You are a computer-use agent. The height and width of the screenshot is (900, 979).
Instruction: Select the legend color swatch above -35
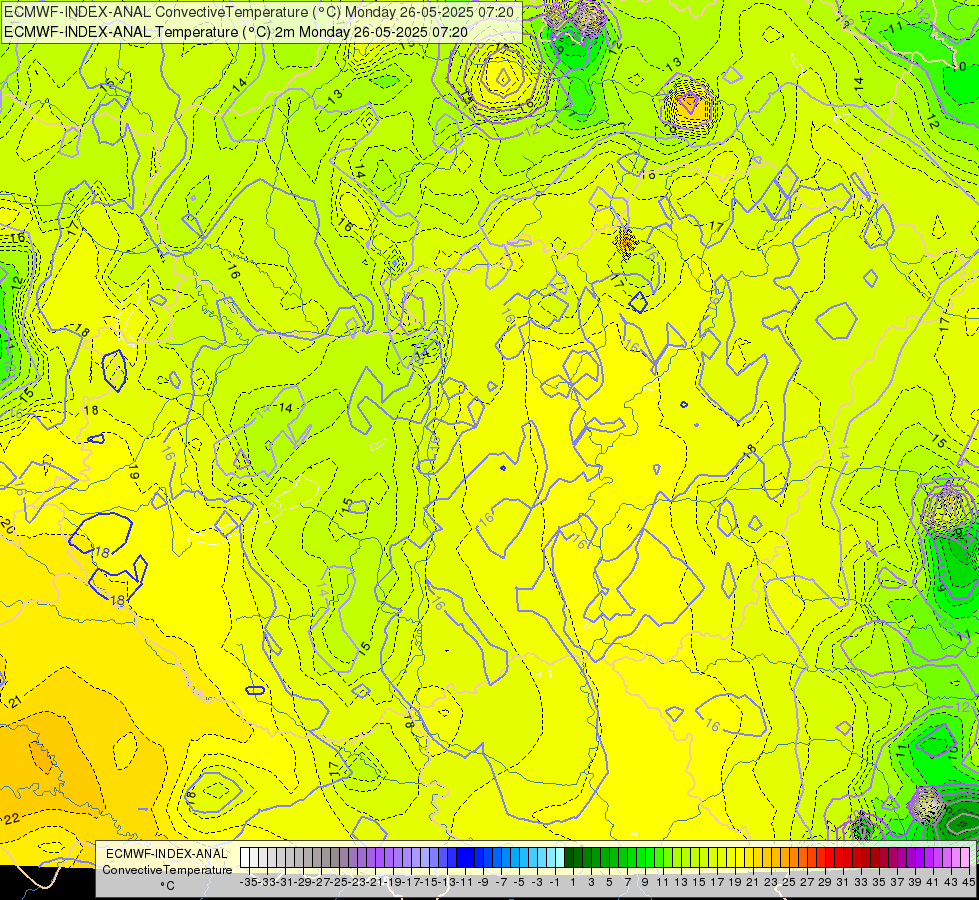coord(245,857)
